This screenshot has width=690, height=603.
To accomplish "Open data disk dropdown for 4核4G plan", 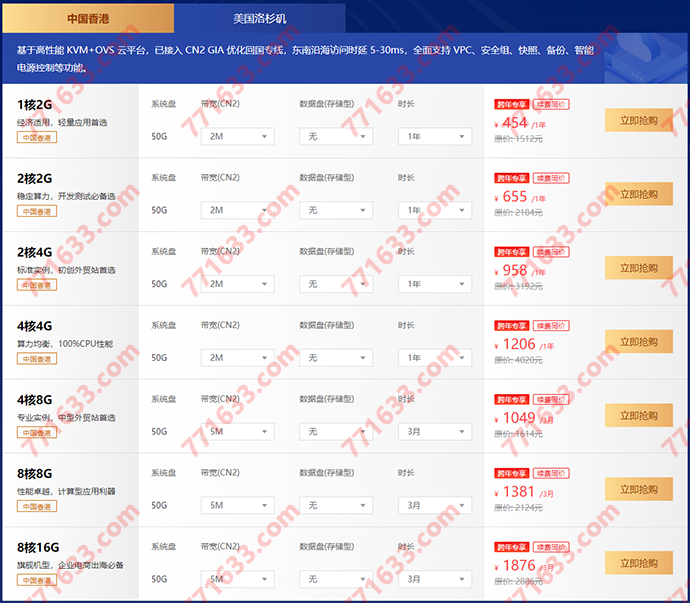I will coord(336,358).
